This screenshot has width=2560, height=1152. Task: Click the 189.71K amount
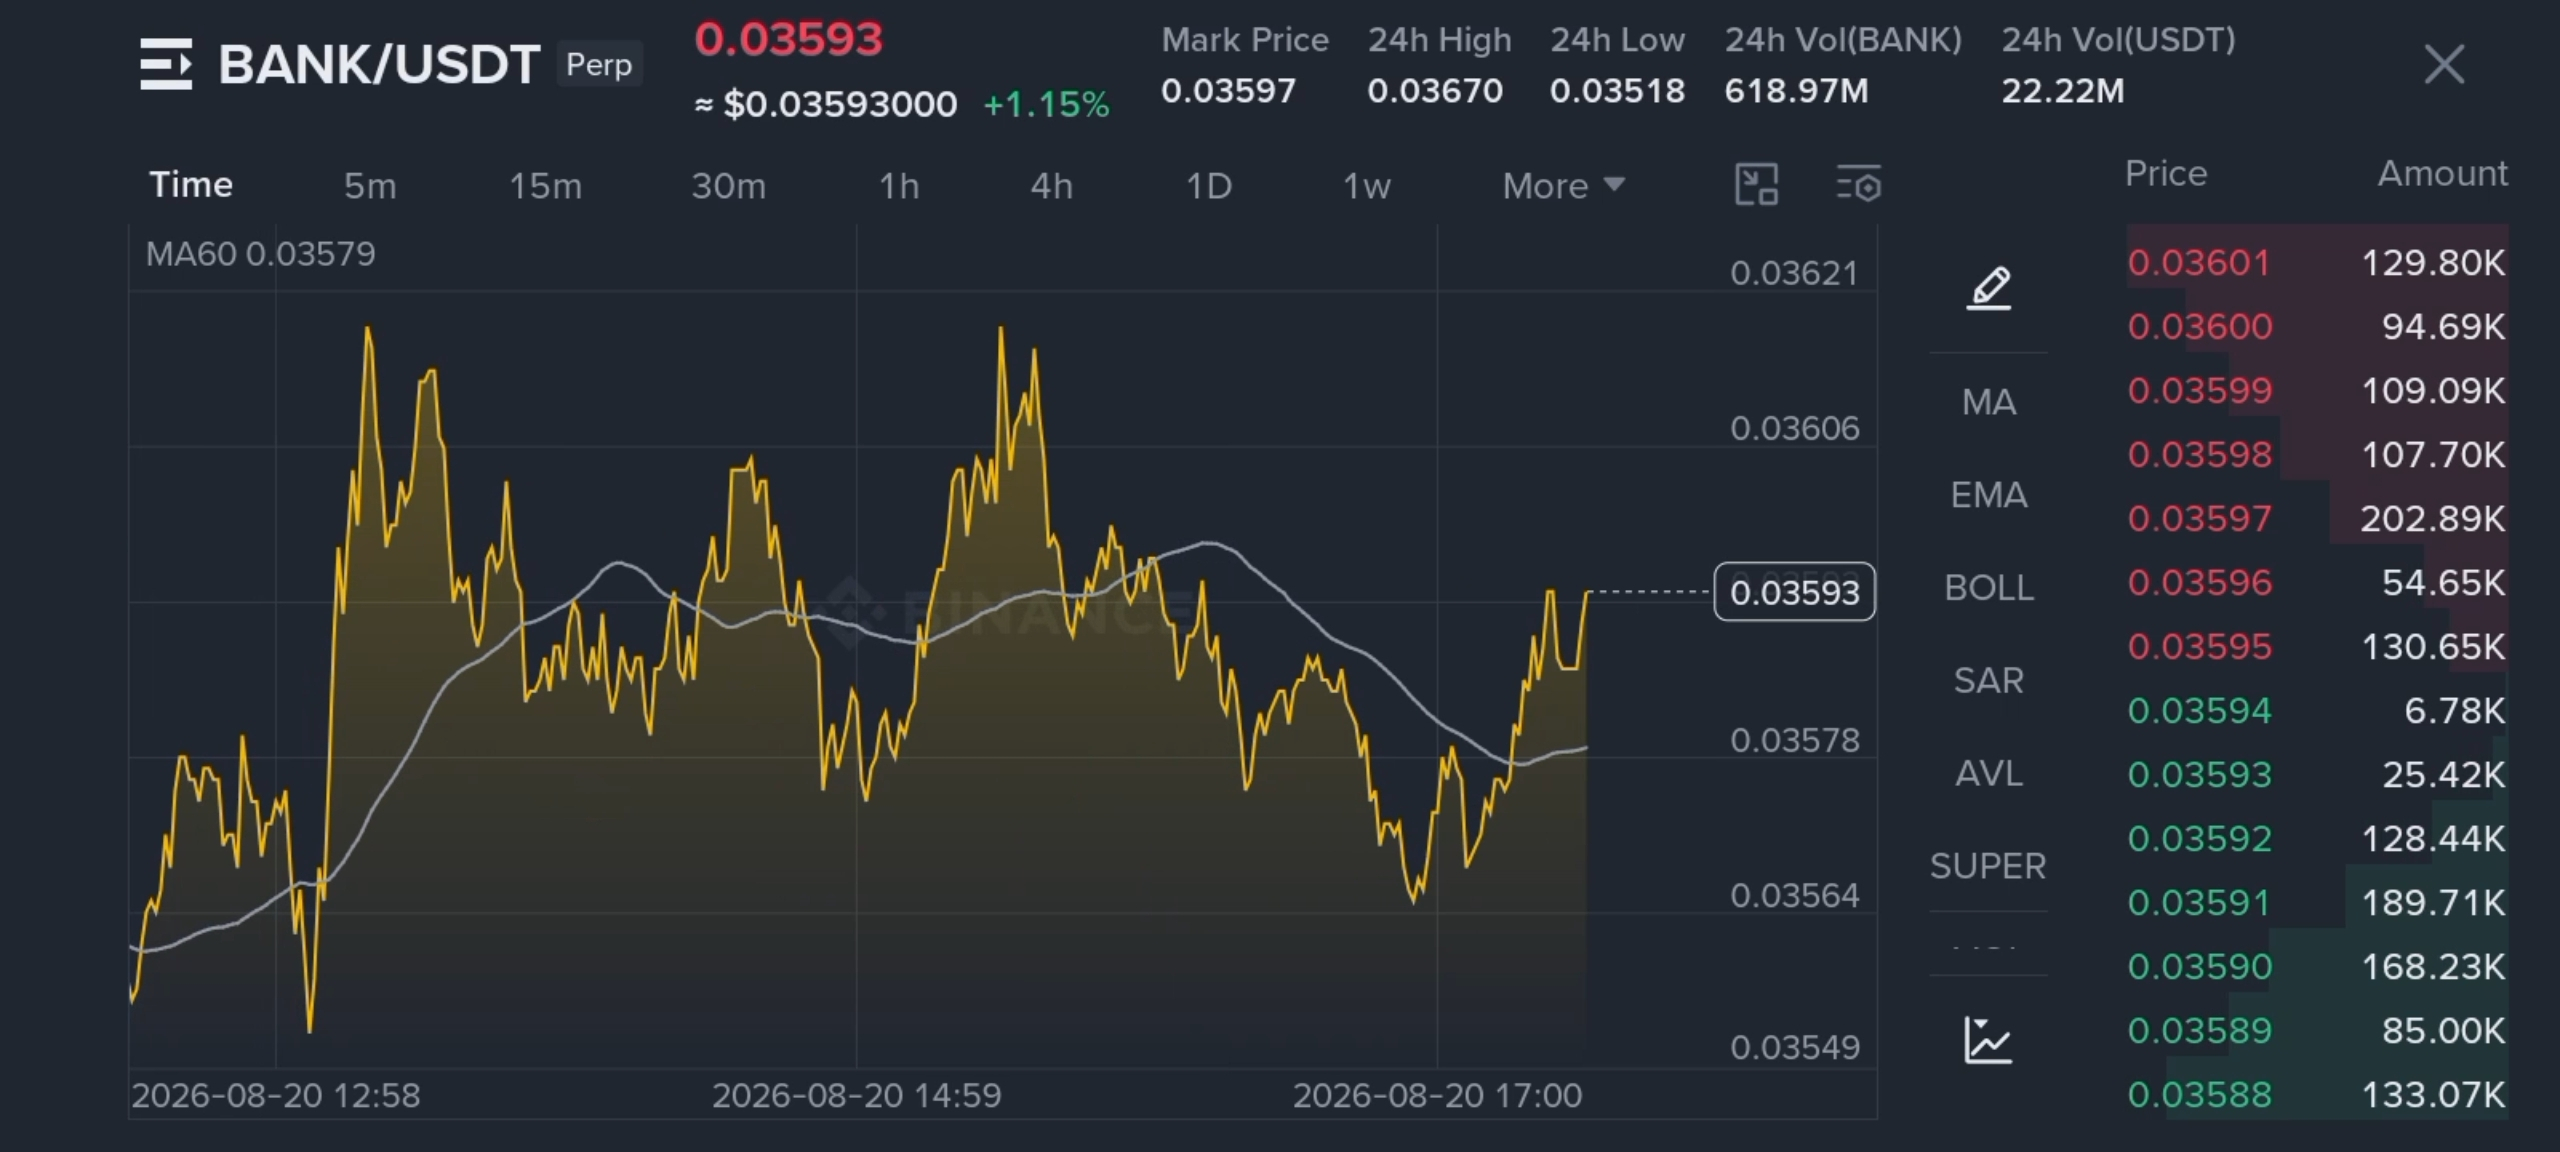2433,903
